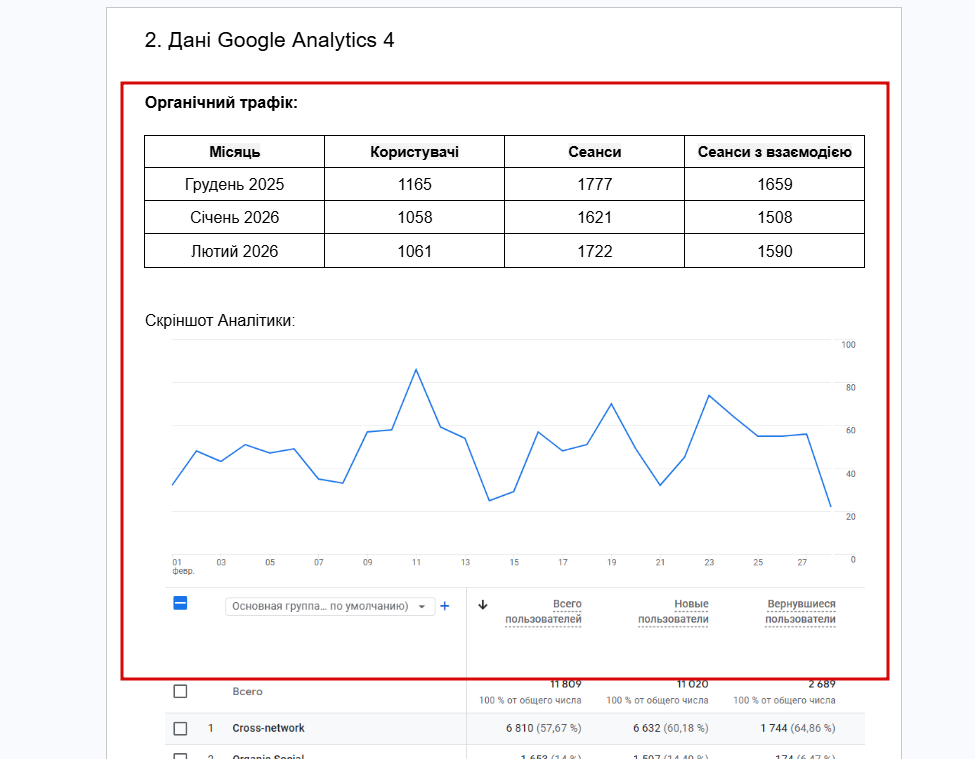The height and width of the screenshot is (759, 975).
Task: Click the Органічний трафік: heading
Action: pyautogui.click(x=221, y=103)
